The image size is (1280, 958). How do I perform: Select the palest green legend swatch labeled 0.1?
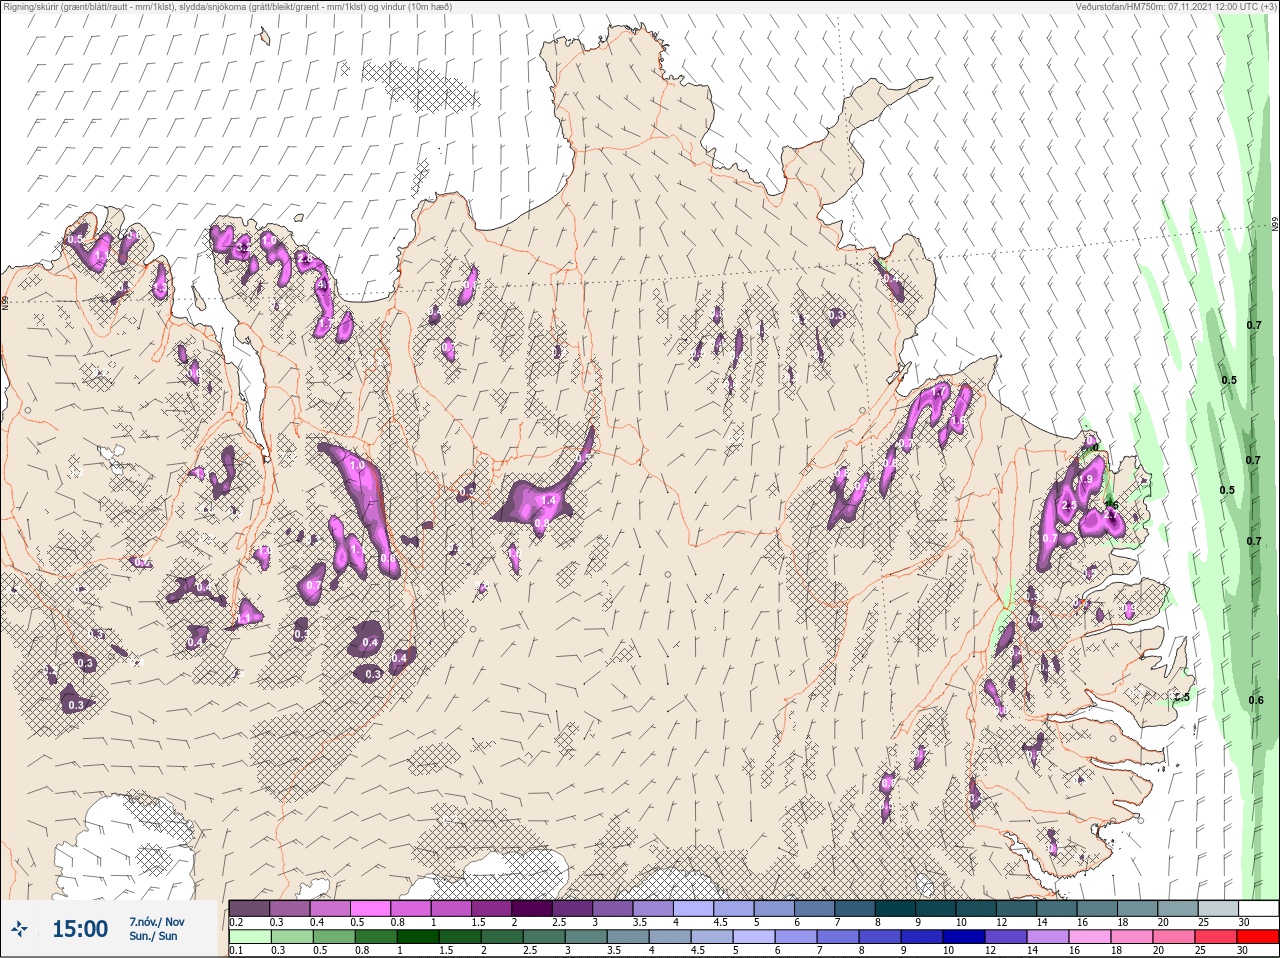[x=249, y=937]
